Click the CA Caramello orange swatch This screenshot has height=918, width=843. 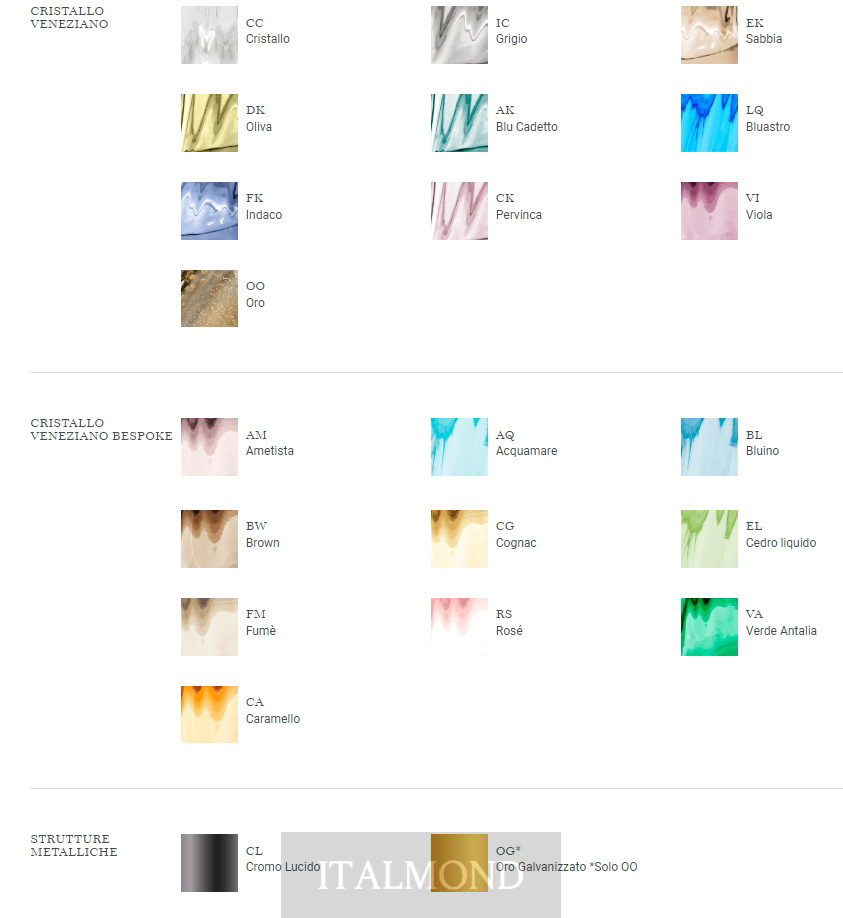[x=209, y=714]
